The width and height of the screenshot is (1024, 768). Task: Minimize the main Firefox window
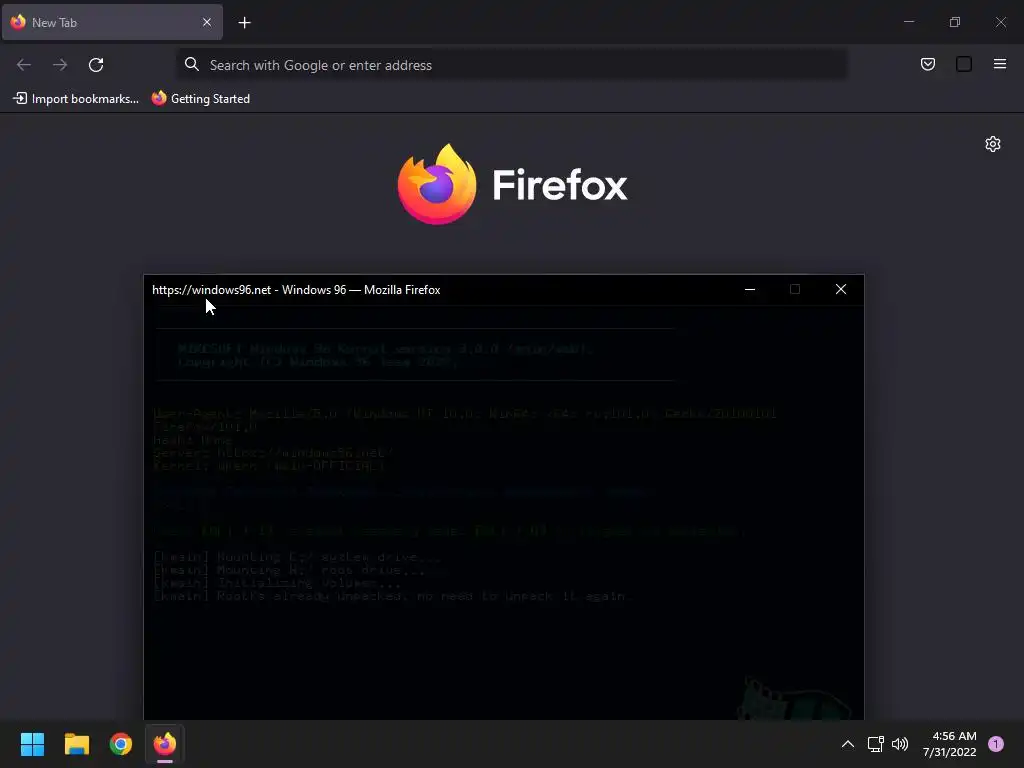point(909,22)
